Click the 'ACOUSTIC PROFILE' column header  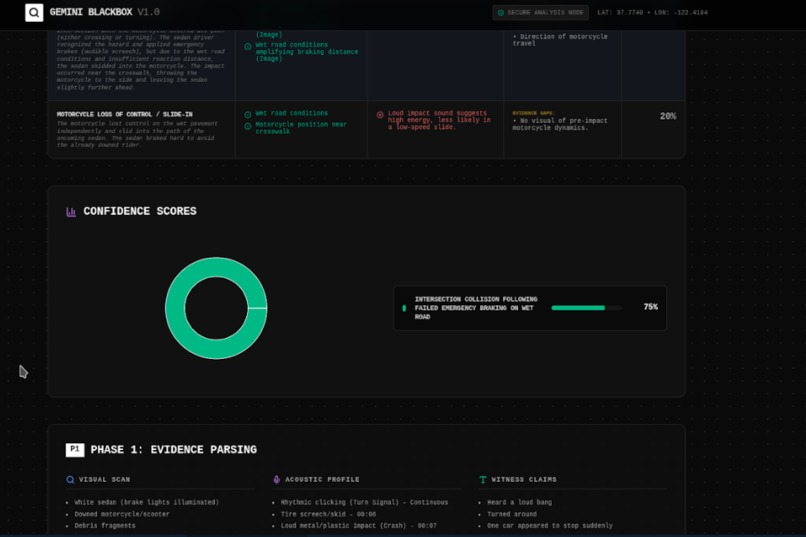[322, 479]
